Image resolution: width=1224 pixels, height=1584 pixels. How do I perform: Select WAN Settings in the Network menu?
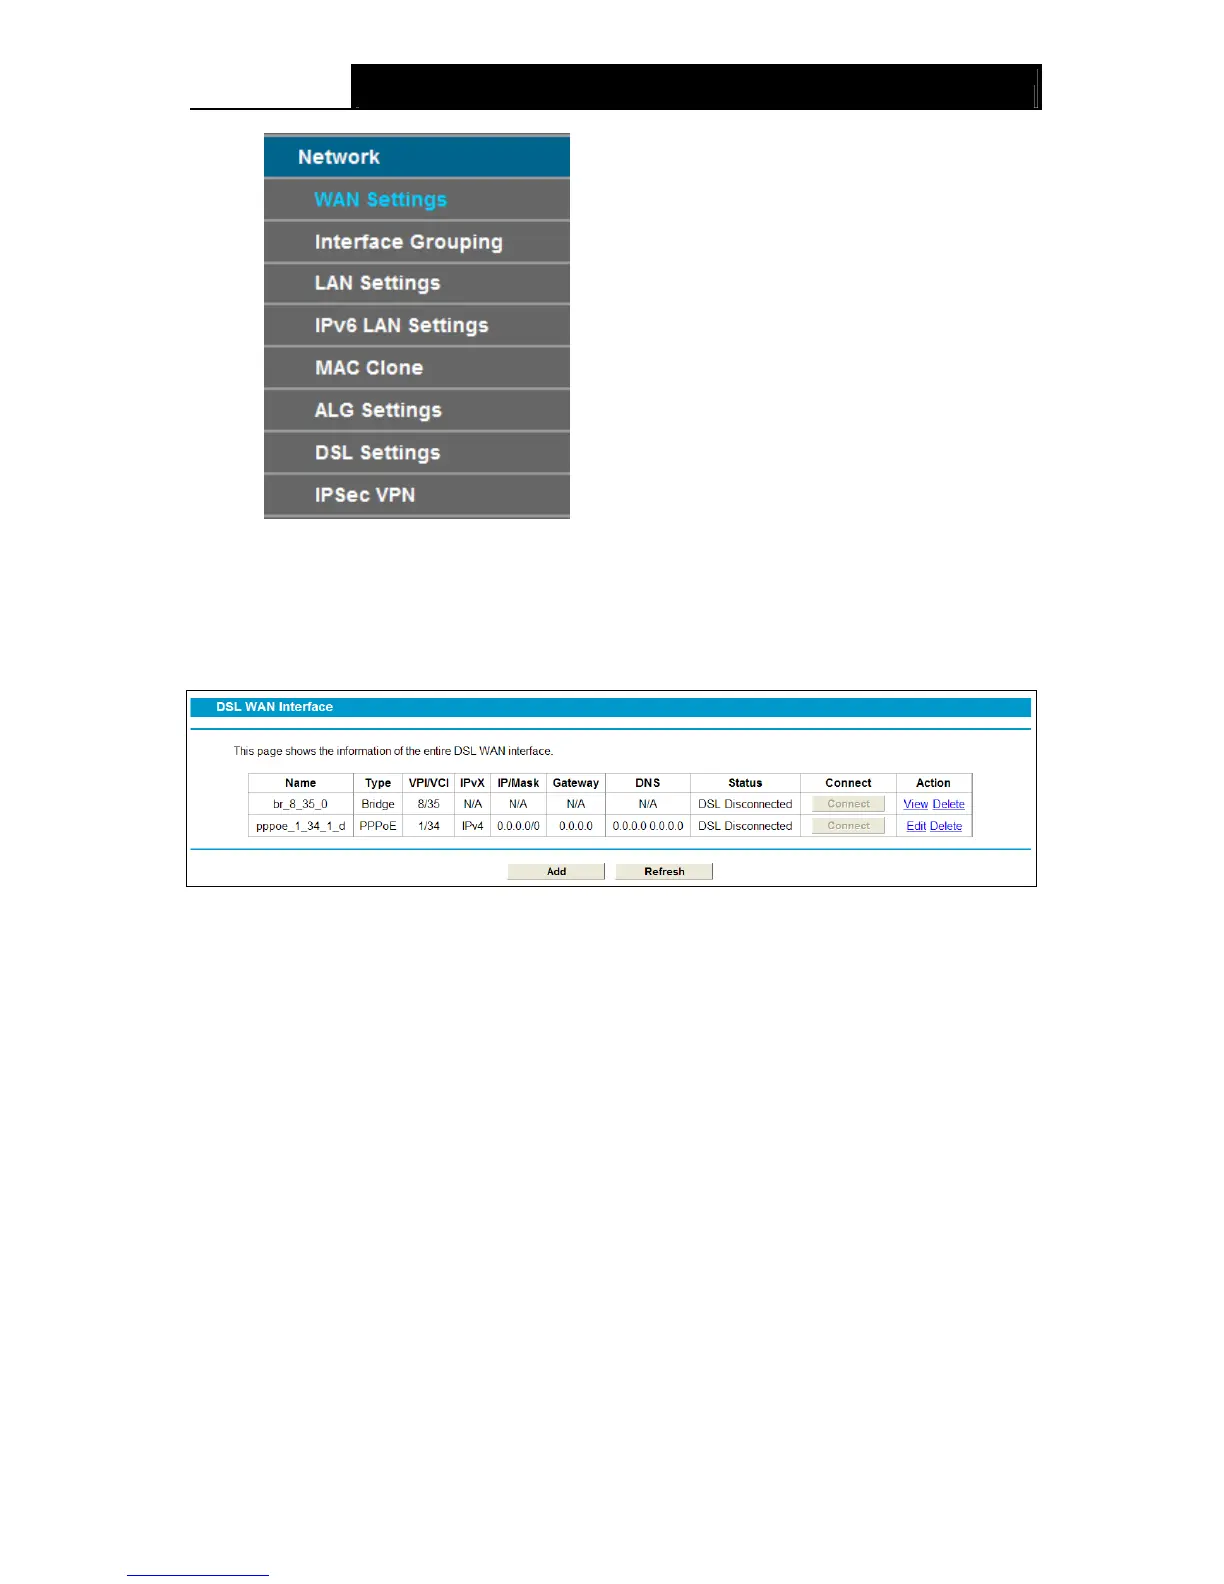[x=417, y=200]
